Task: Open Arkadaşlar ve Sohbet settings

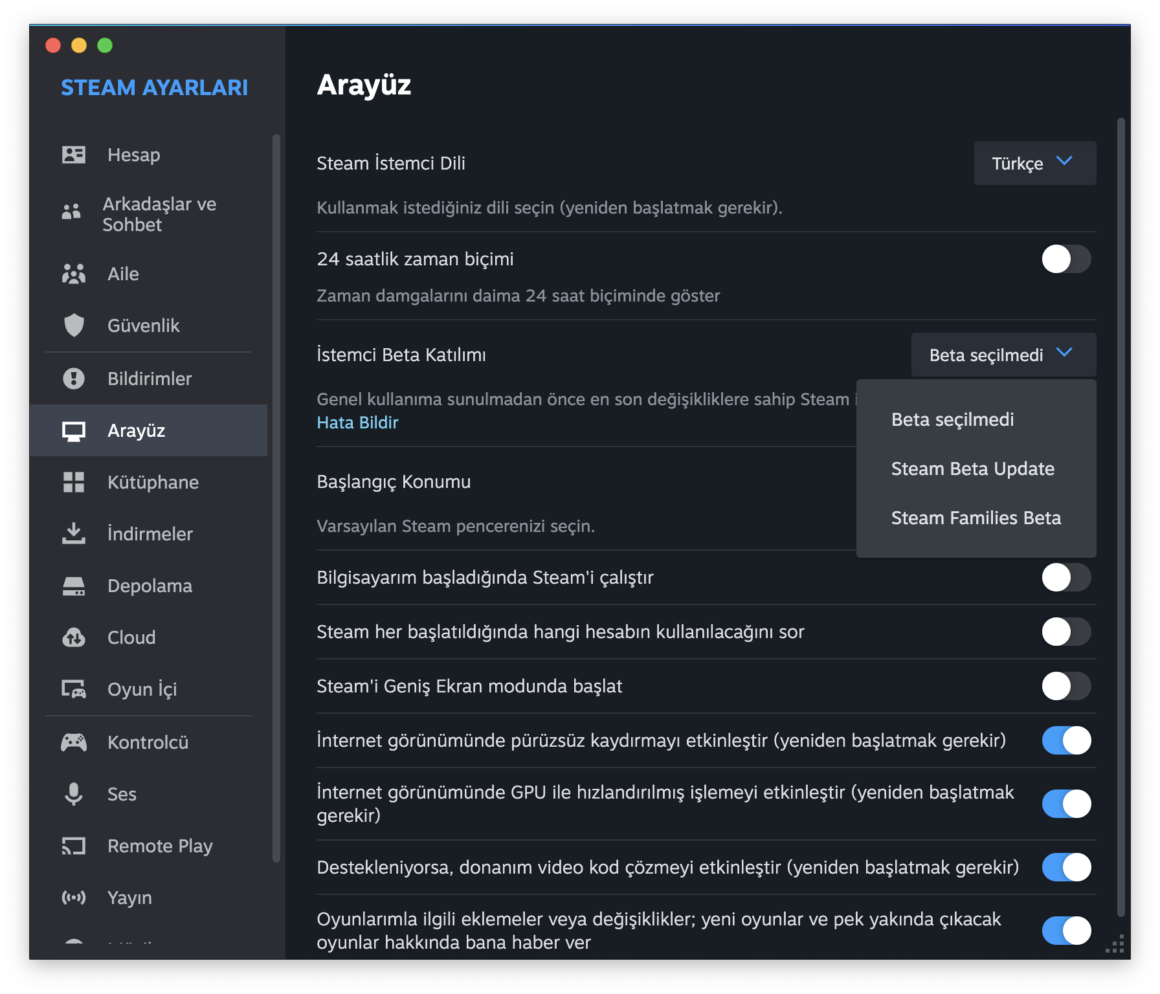Action: [149, 214]
